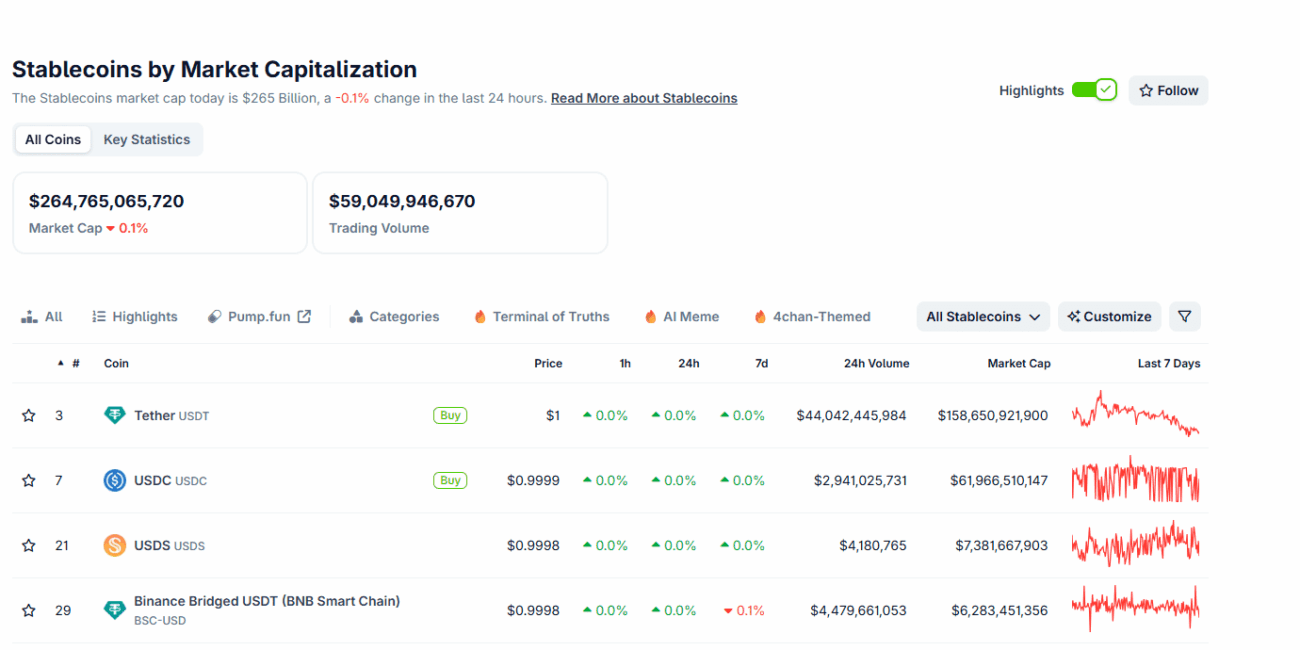Open the filter funnel icon button
This screenshot has width=1300, height=650.
pyautogui.click(x=1185, y=316)
